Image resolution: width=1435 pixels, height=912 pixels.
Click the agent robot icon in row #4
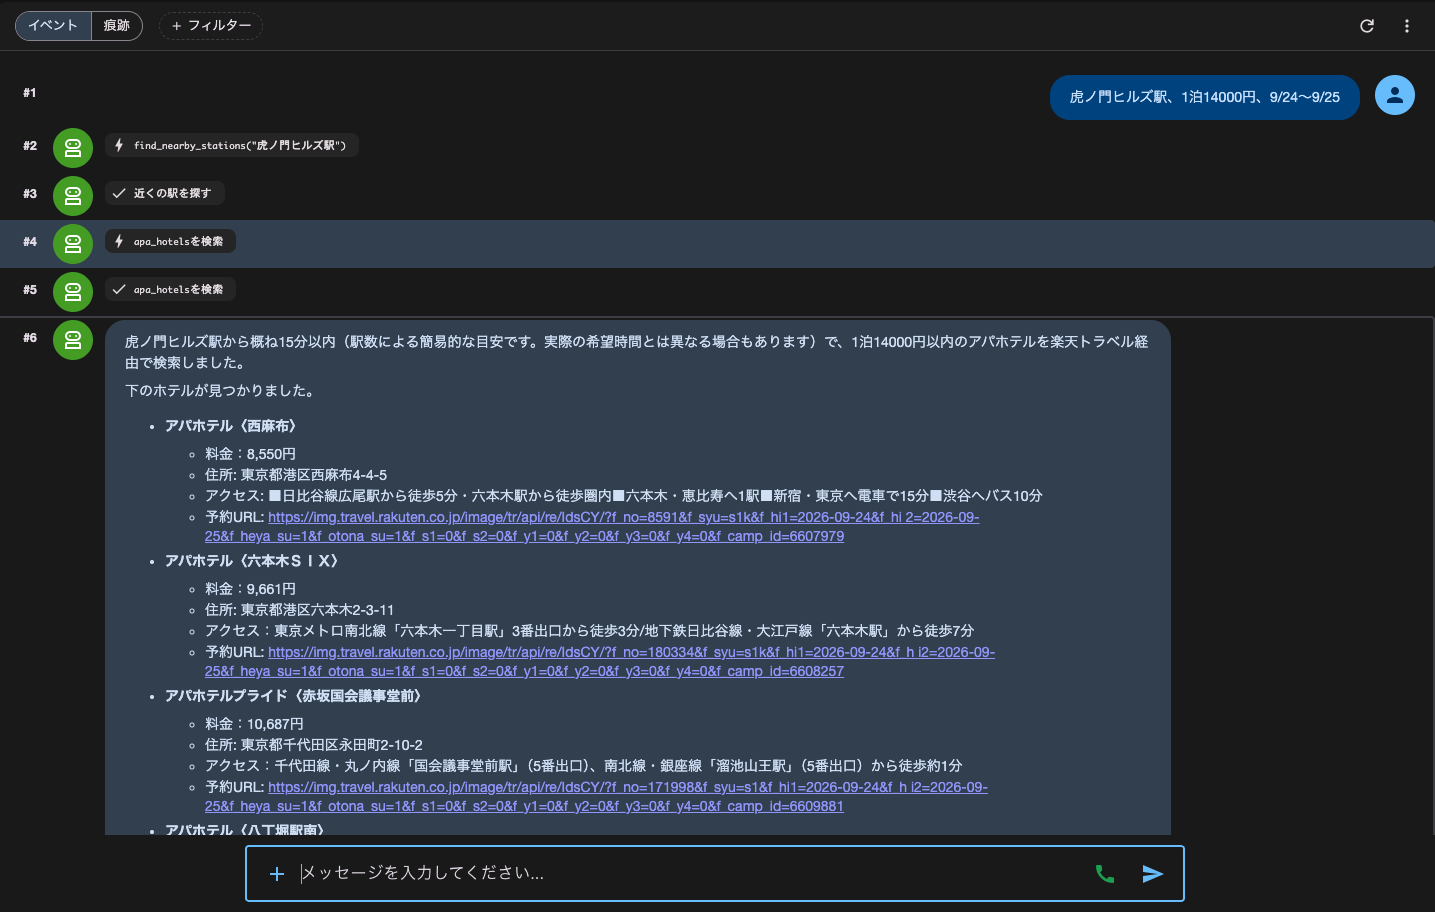tap(73, 244)
